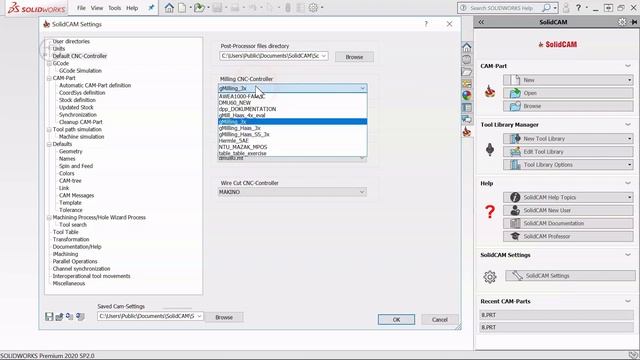
Task: Click the SolidCAM Settings button in the pane
Action: (x=570, y=276)
